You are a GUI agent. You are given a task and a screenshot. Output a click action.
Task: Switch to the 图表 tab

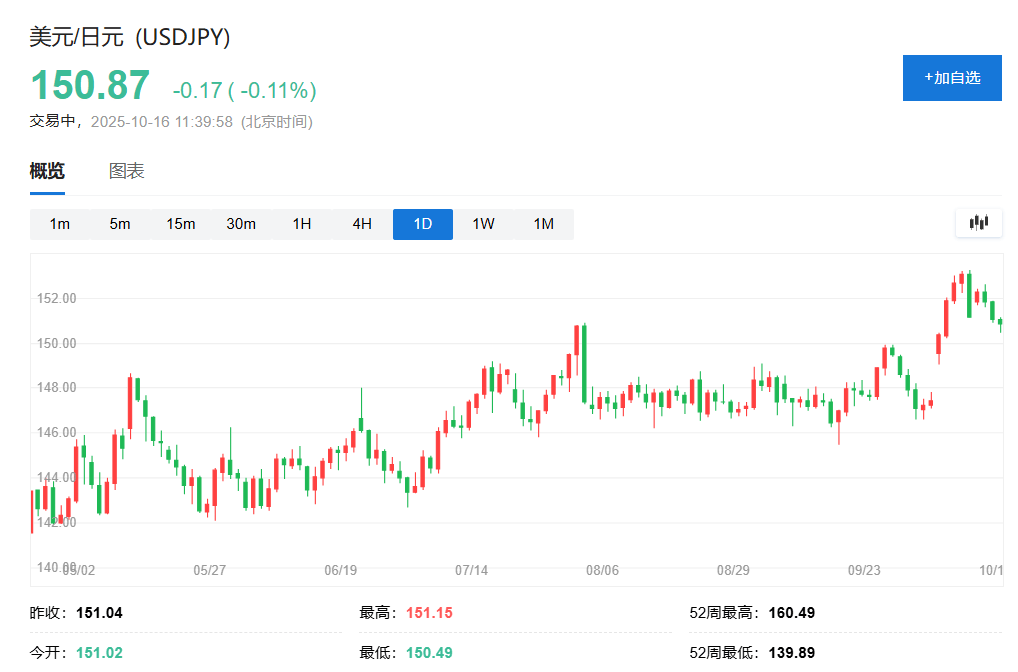pyautogui.click(x=127, y=171)
